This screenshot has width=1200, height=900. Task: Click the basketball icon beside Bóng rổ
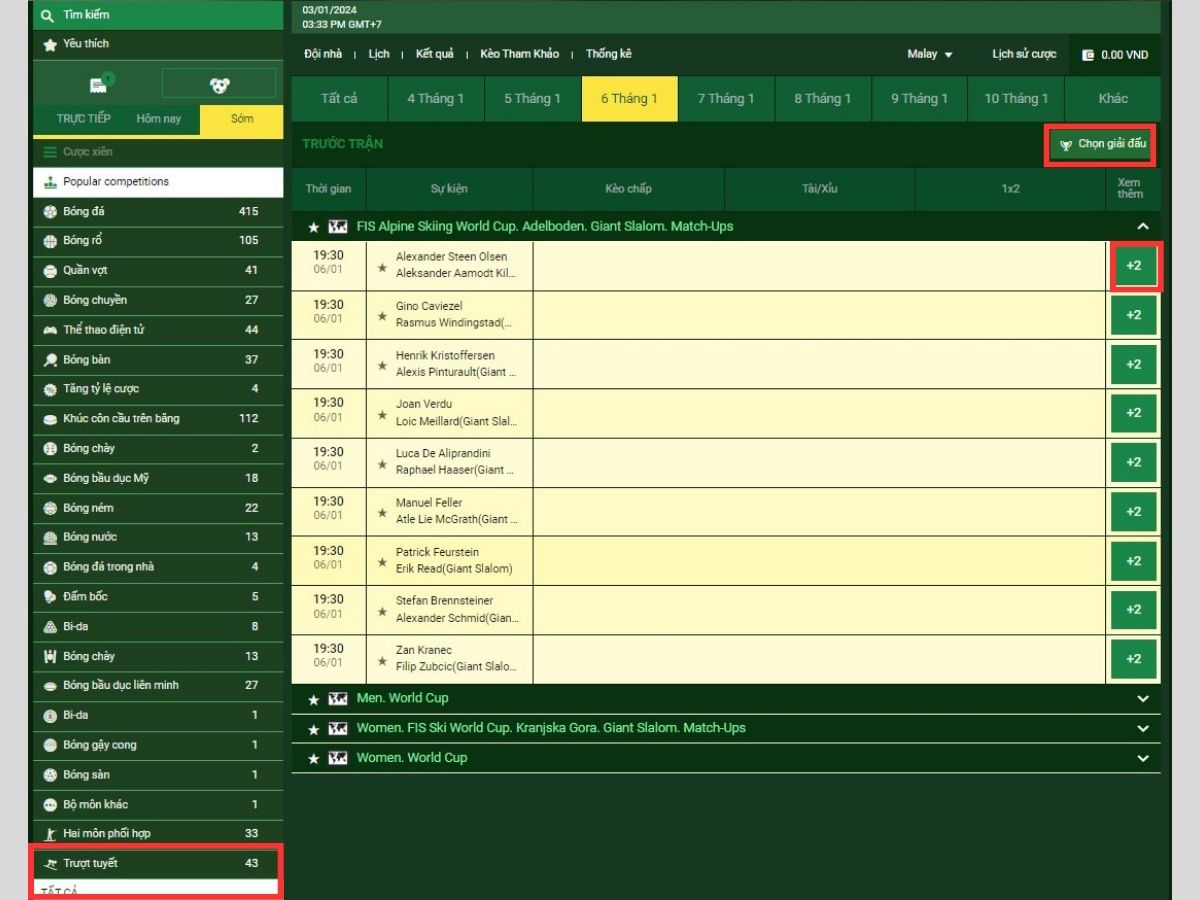point(51,241)
